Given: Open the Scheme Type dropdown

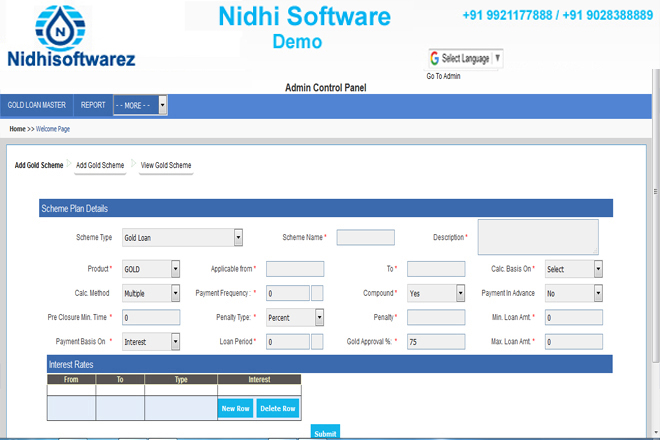Looking at the screenshot, I should point(182,237).
